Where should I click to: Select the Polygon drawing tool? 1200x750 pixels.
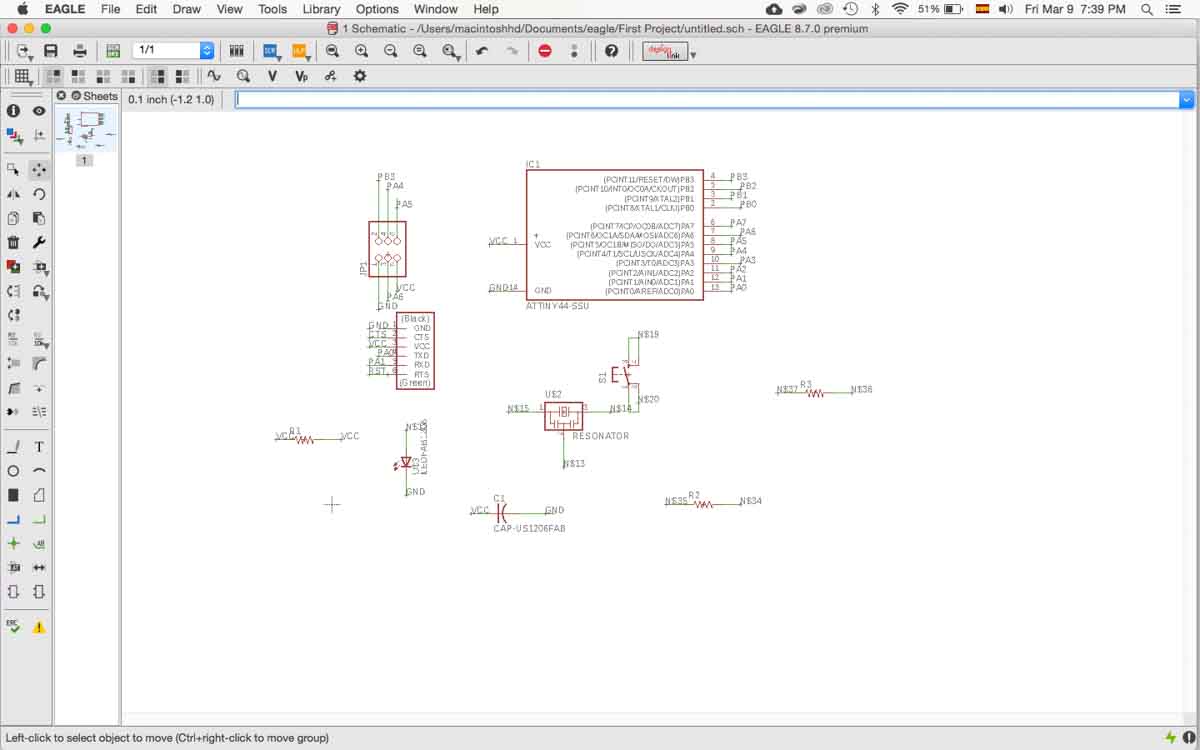pos(39,495)
